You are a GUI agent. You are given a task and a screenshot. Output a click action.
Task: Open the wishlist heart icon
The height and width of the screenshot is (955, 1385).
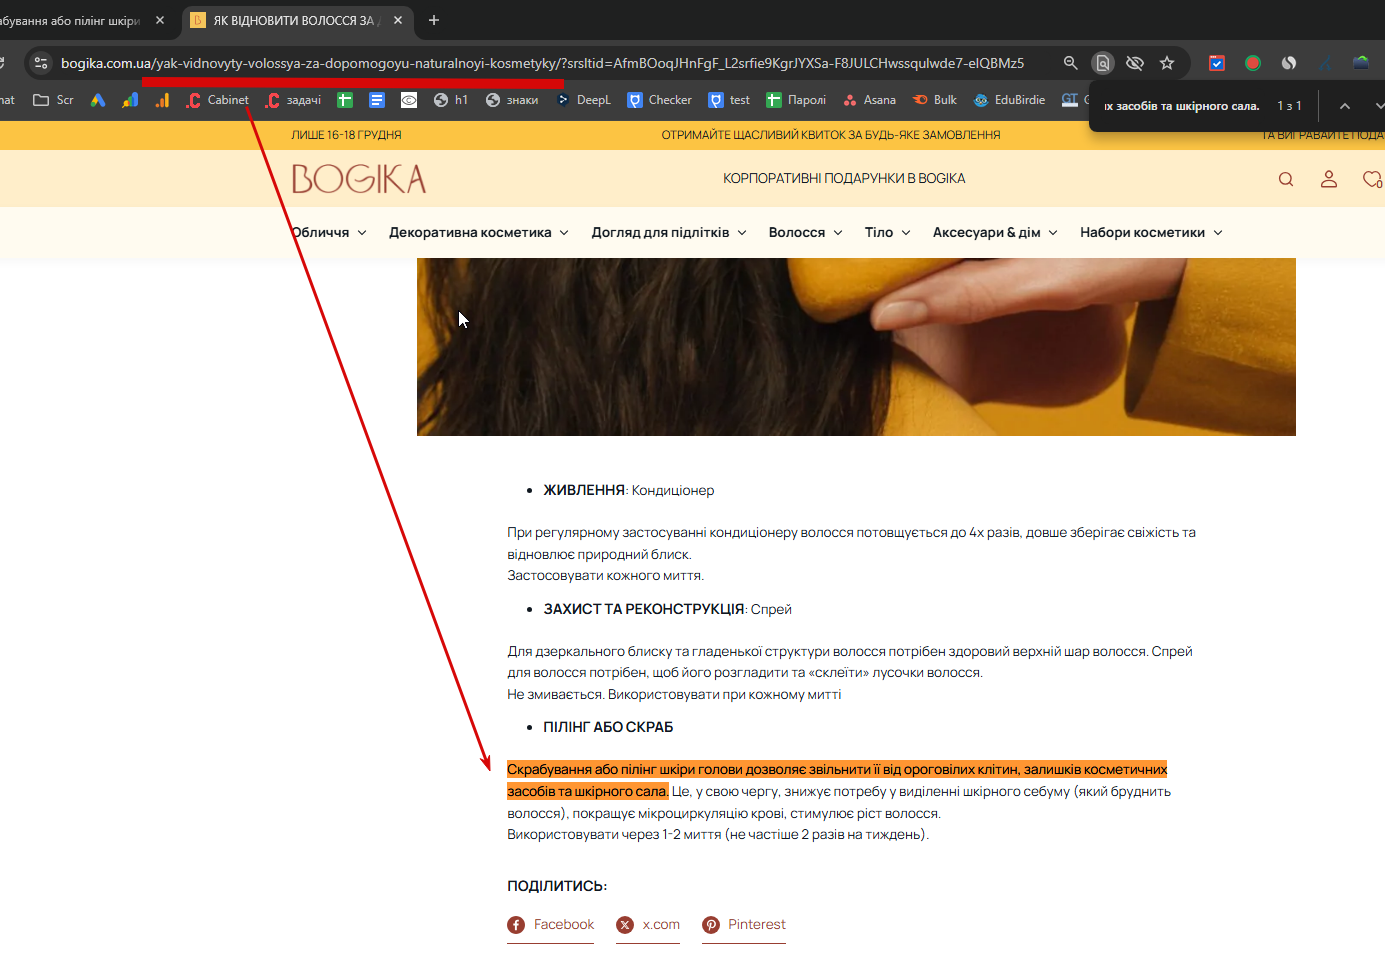click(1372, 179)
